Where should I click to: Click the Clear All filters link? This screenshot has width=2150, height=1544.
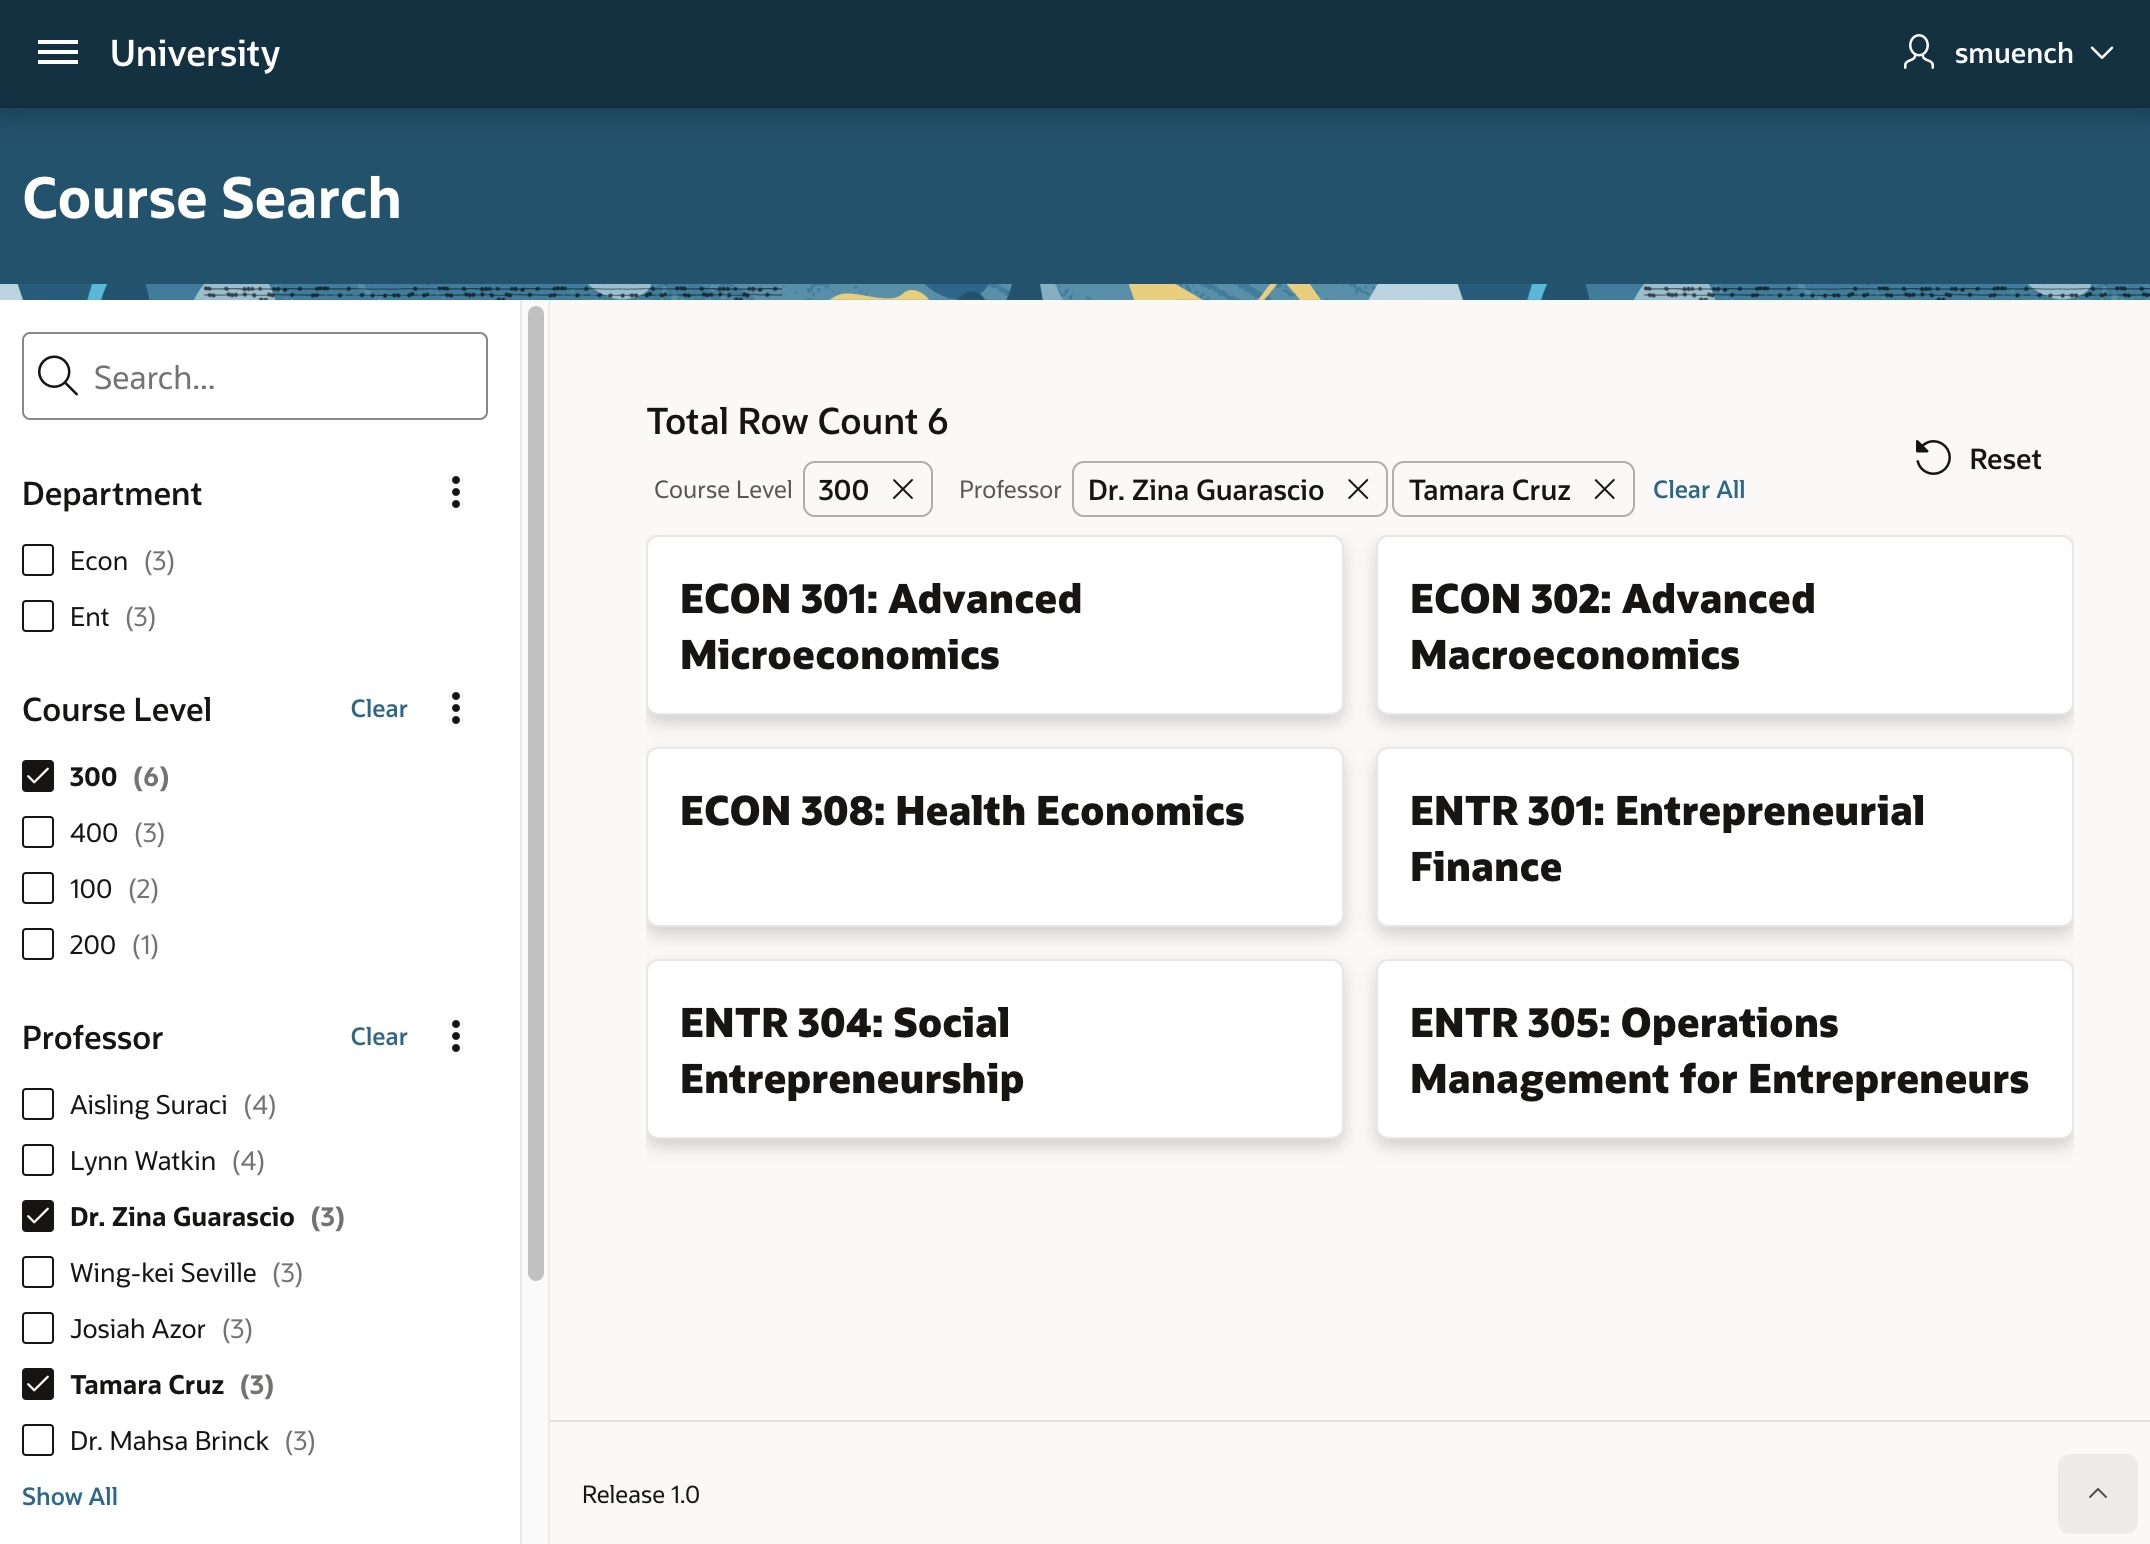1698,489
